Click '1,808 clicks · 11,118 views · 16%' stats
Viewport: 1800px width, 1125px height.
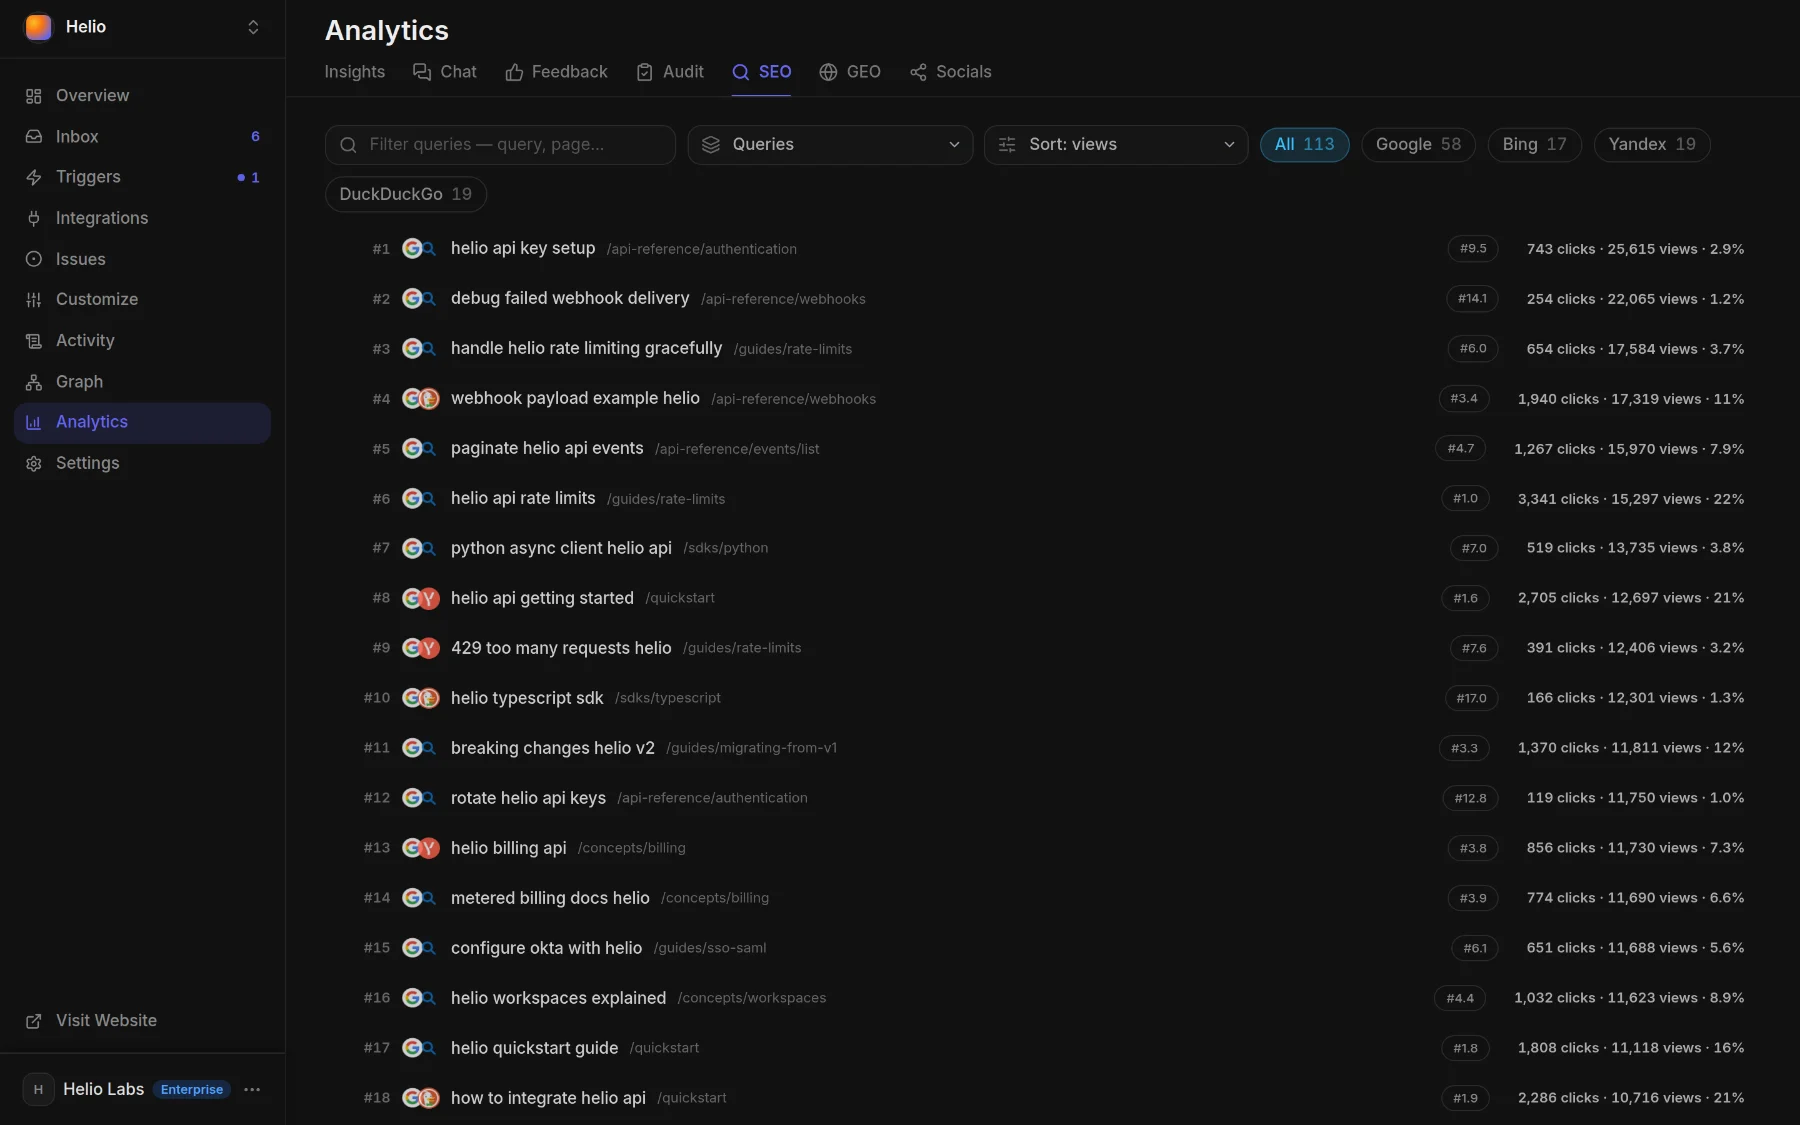pyautogui.click(x=1631, y=1048)
